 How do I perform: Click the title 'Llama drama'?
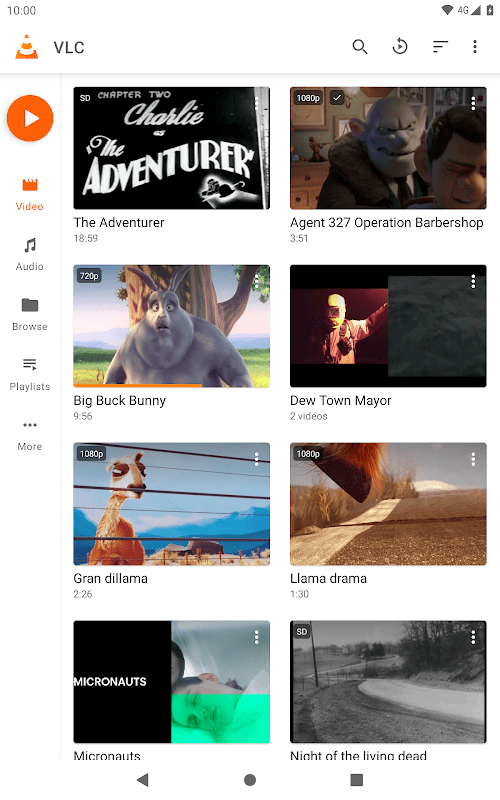[x=329, y=579]
